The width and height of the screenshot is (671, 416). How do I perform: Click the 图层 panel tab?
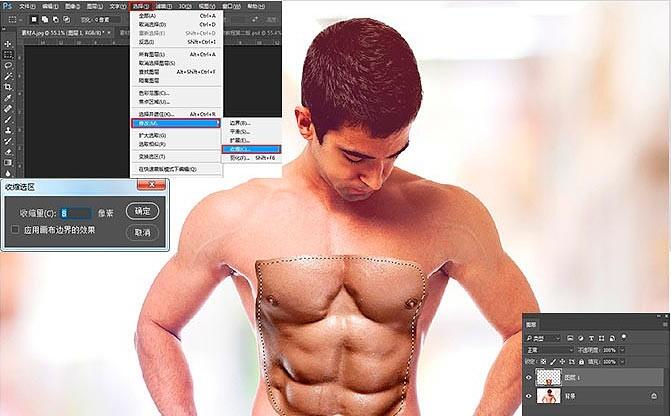point(531,324)
